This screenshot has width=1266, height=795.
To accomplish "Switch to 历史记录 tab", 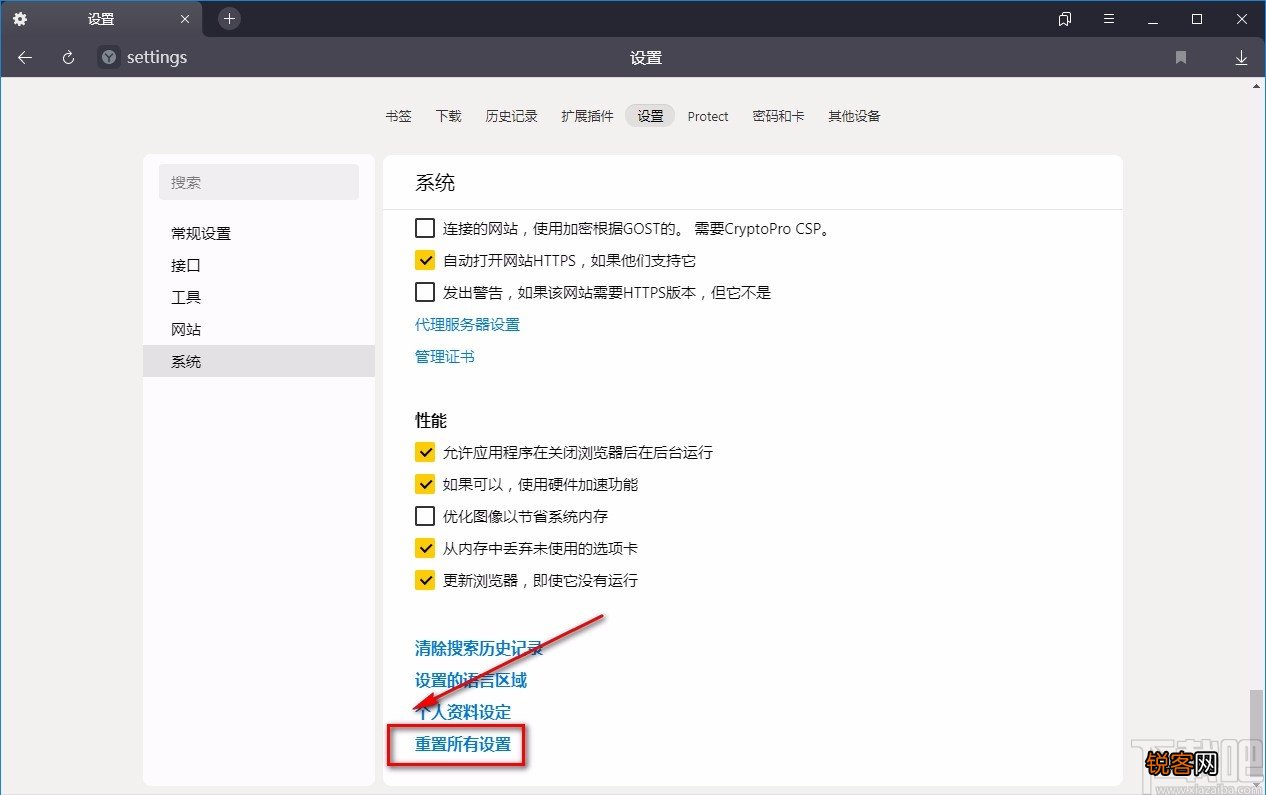I will coord(511,116).
